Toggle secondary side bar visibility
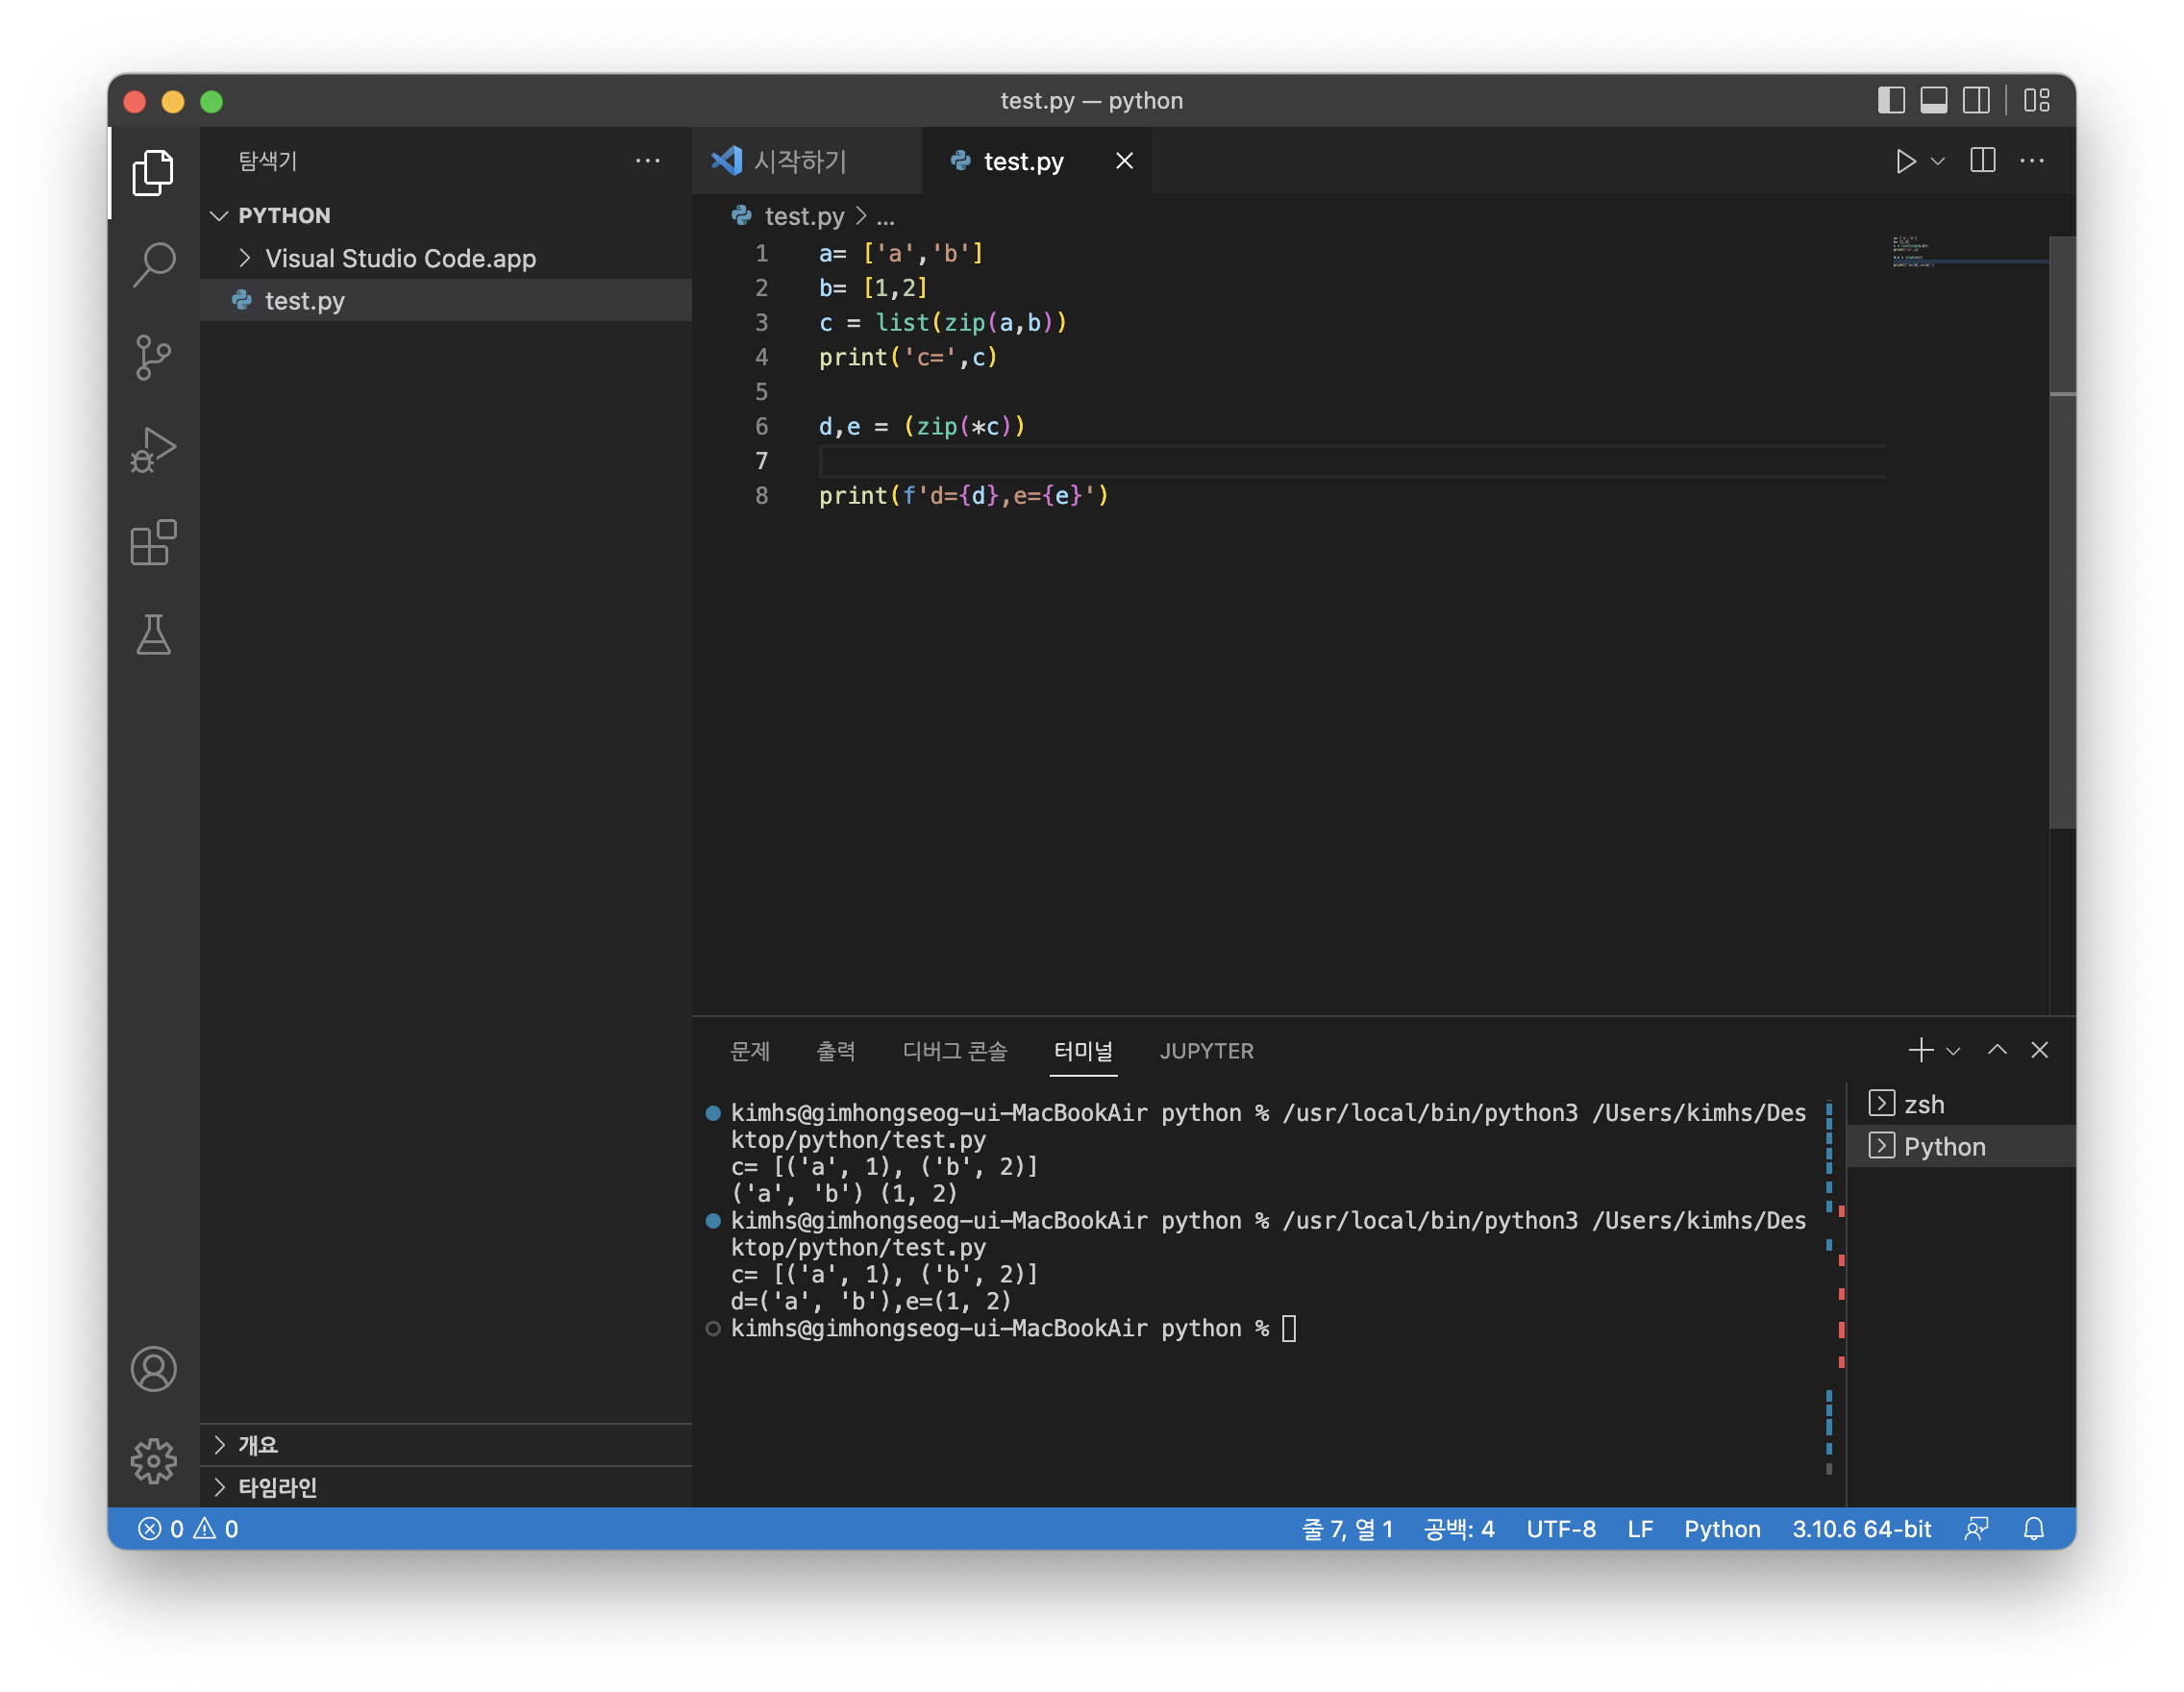The height and width of the screenshot is (1692, 2184). pyautogui.click(x=1976, y=101)
